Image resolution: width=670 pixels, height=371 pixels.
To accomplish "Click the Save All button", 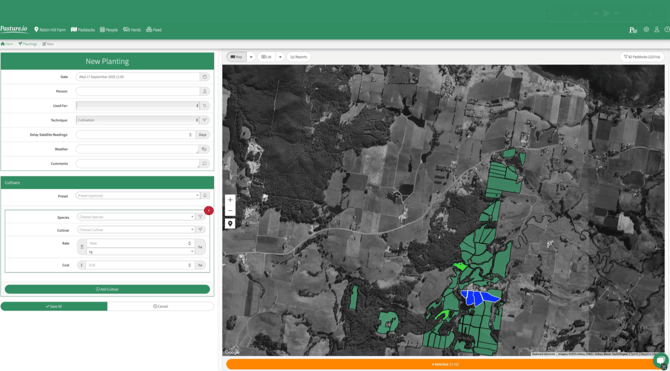I will [54, 306].
